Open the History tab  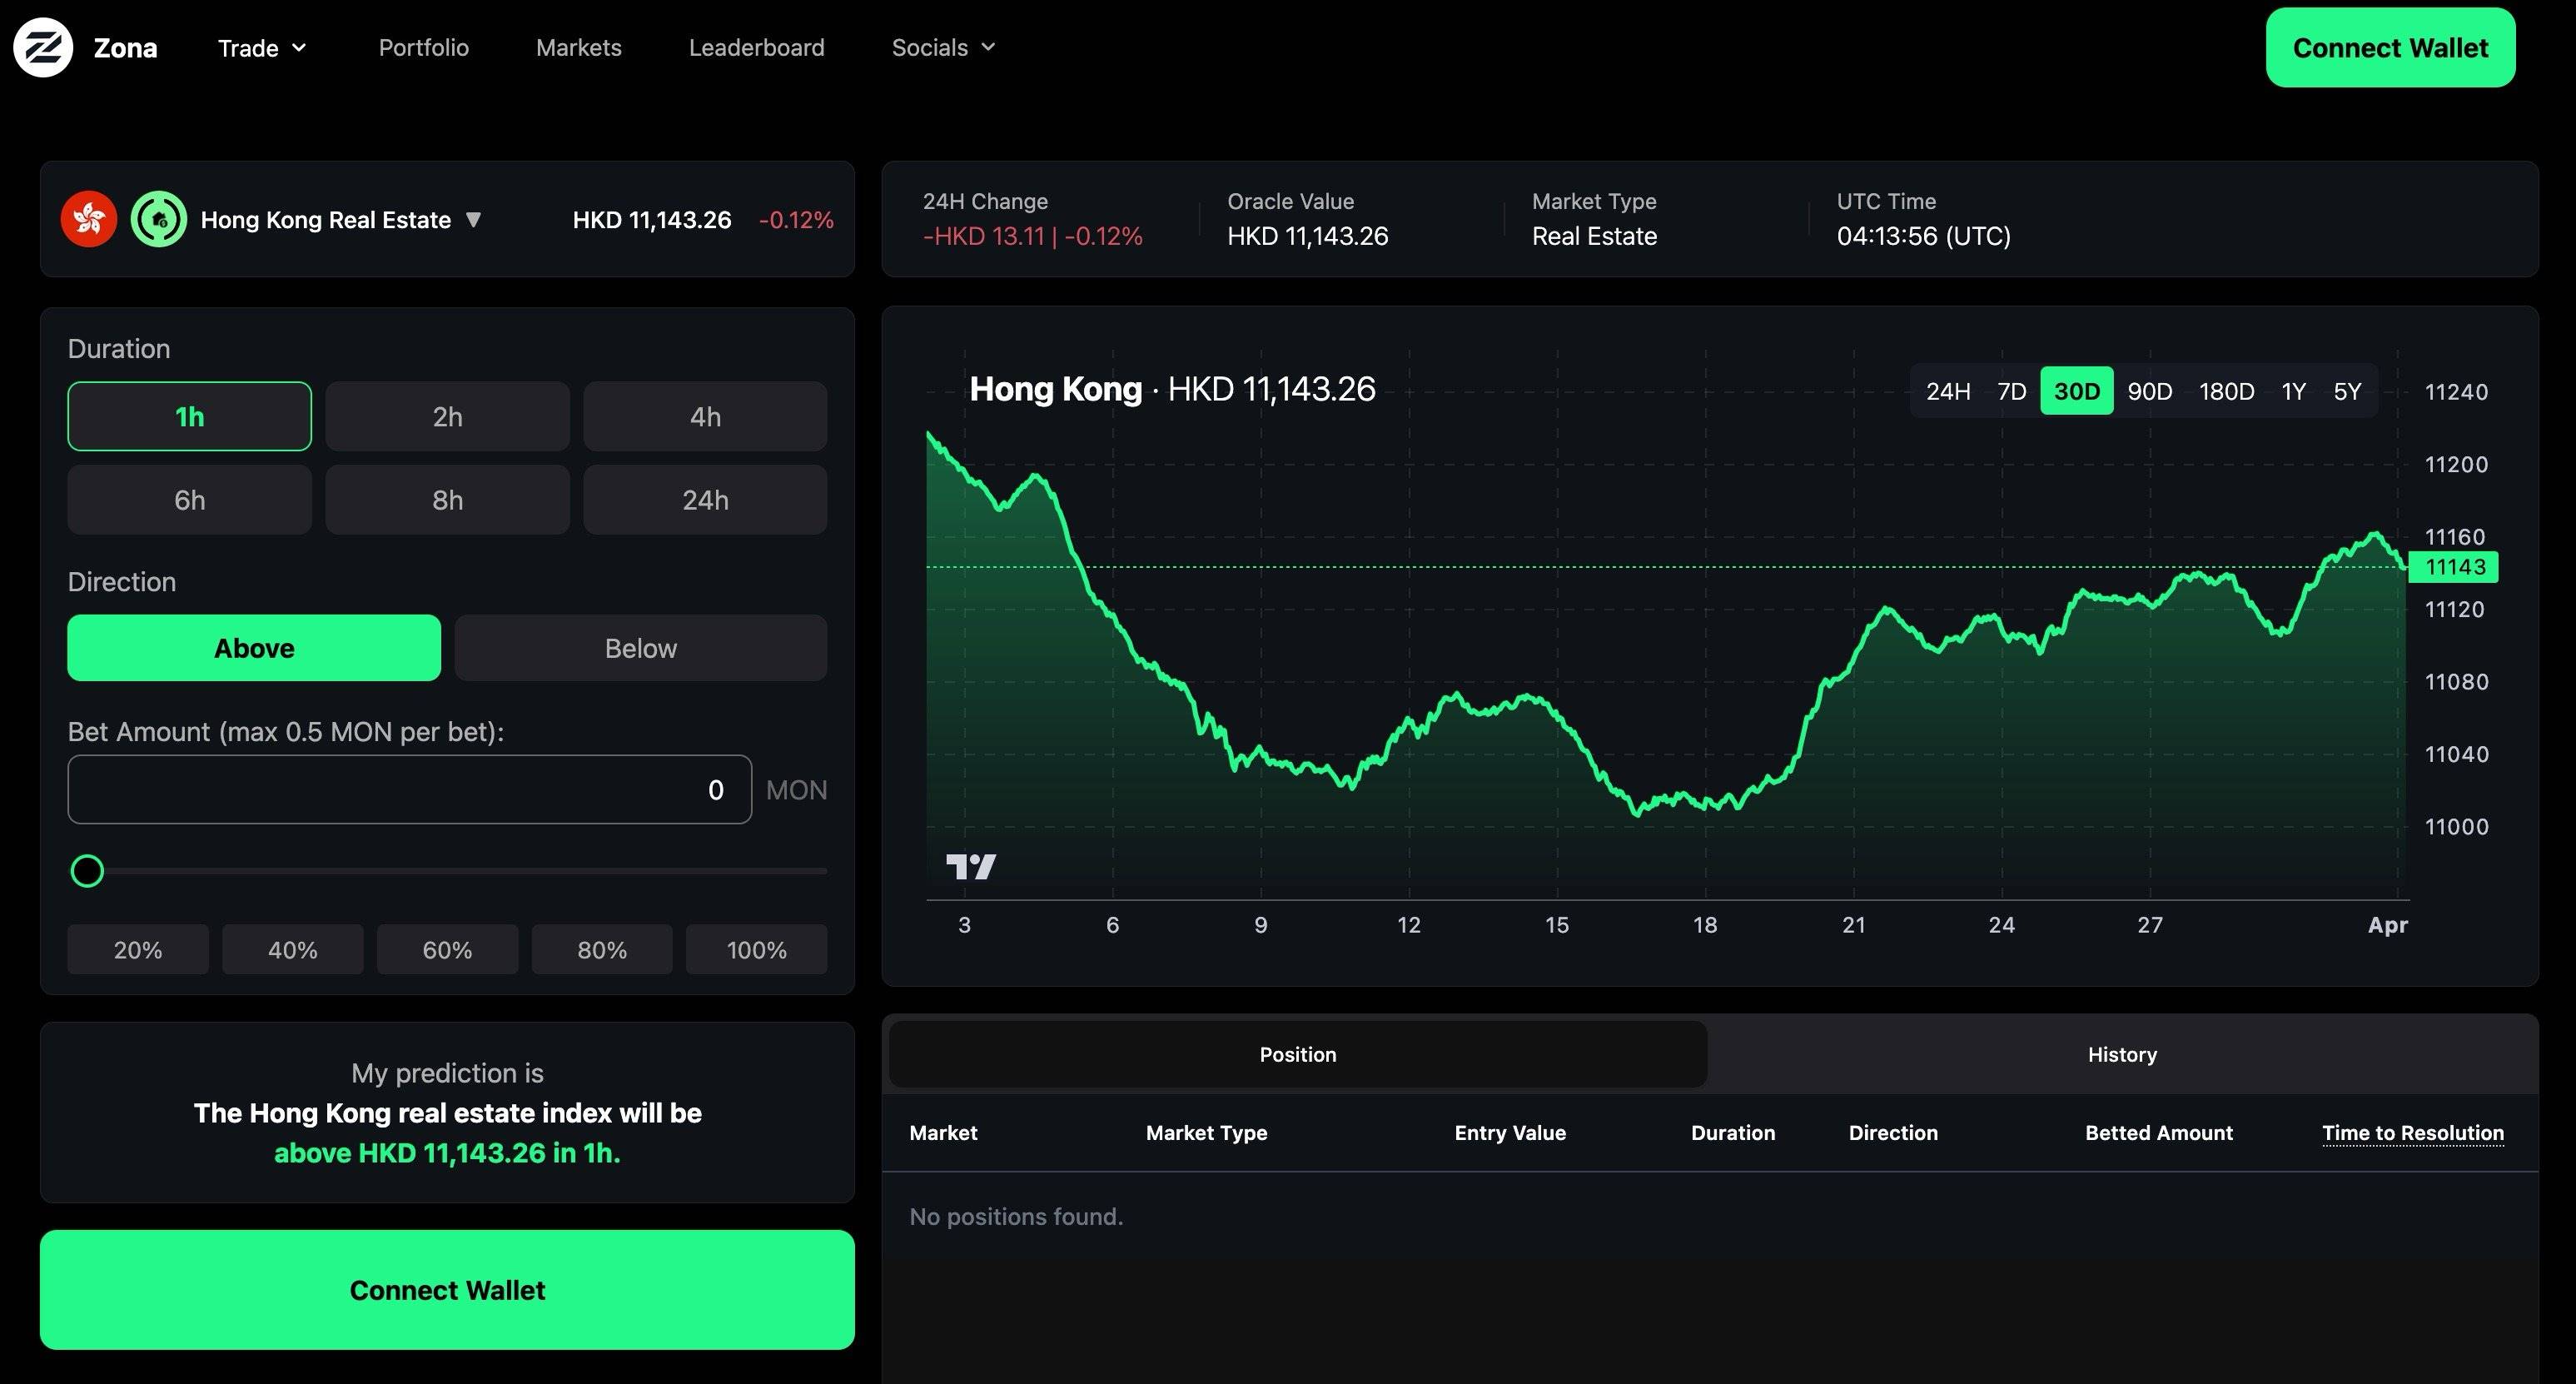(2122, 1054)
